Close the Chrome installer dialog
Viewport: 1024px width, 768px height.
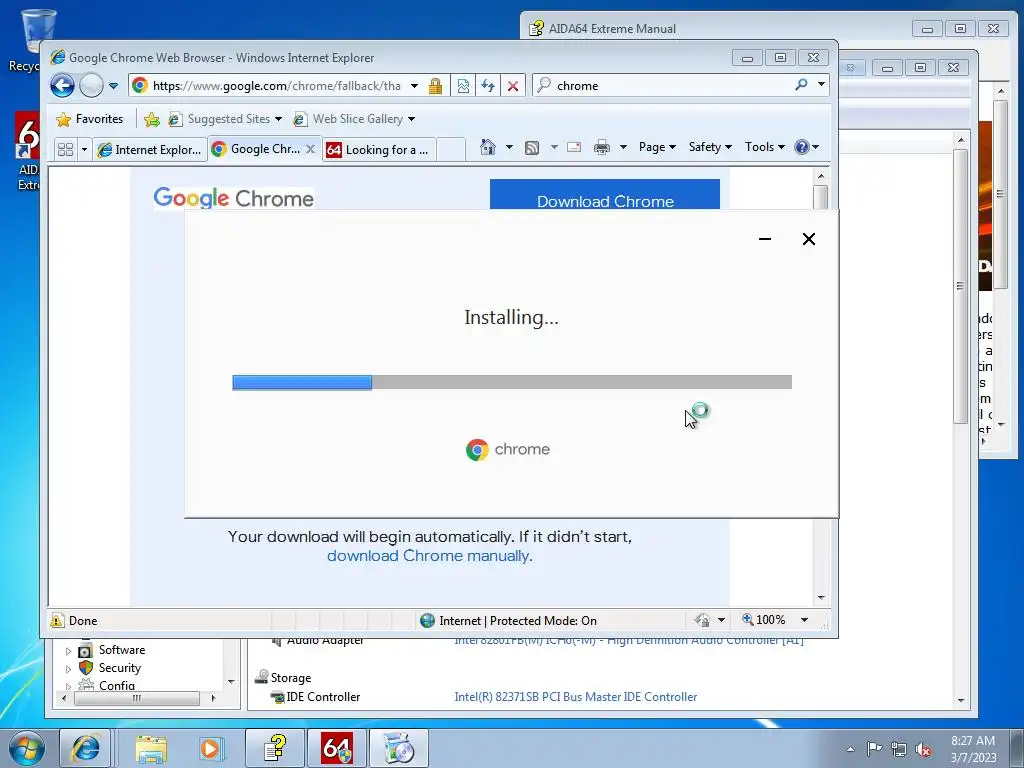(808, 239)
